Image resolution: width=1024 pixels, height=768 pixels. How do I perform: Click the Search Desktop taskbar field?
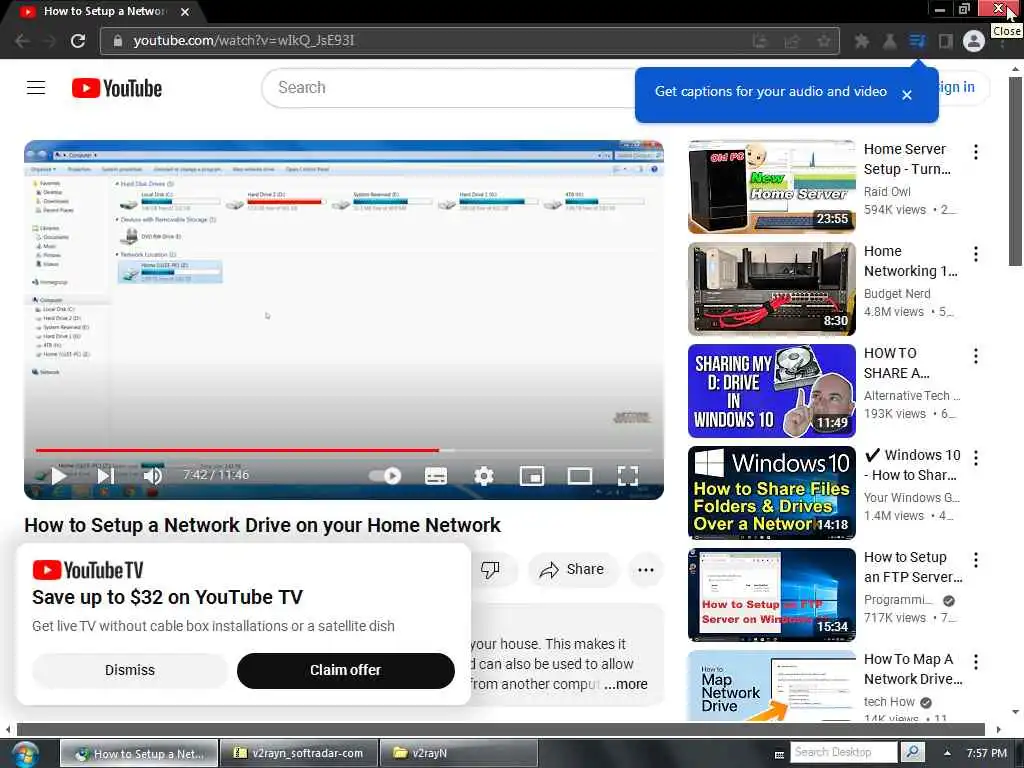pos(844,752)
